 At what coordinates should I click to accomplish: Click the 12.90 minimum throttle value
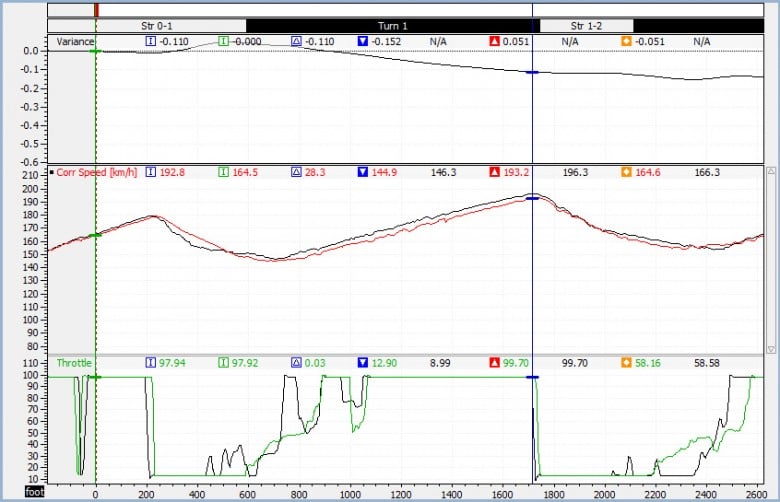(x=384, y=363)
